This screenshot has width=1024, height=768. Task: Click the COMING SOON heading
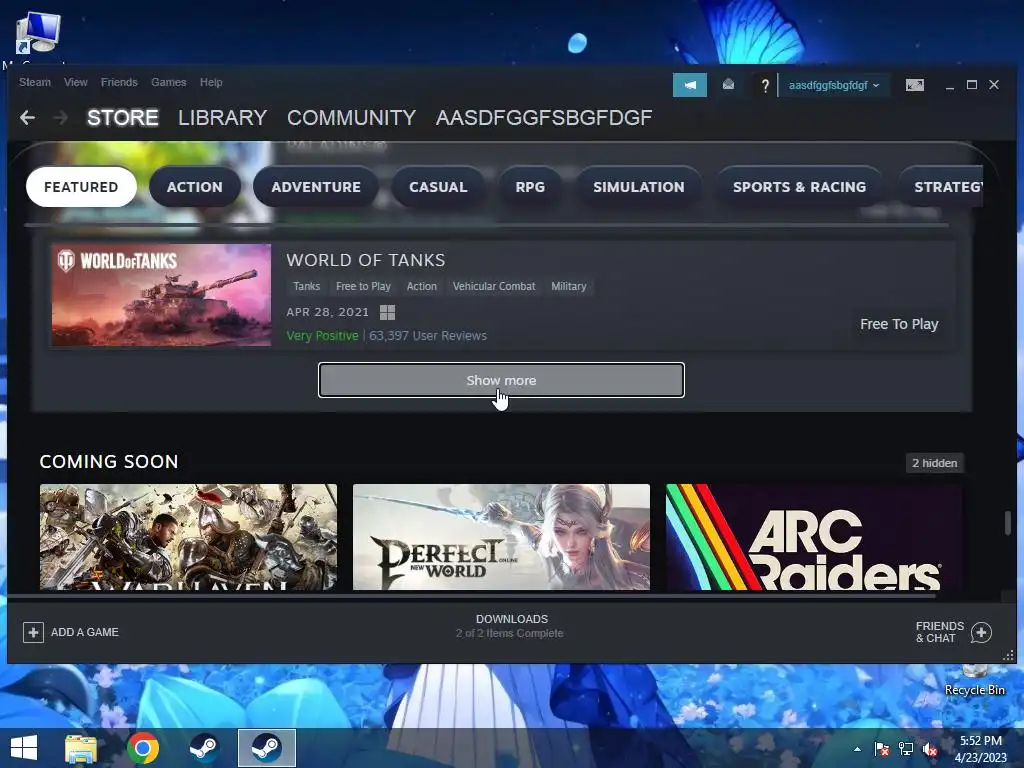point(109,462)
